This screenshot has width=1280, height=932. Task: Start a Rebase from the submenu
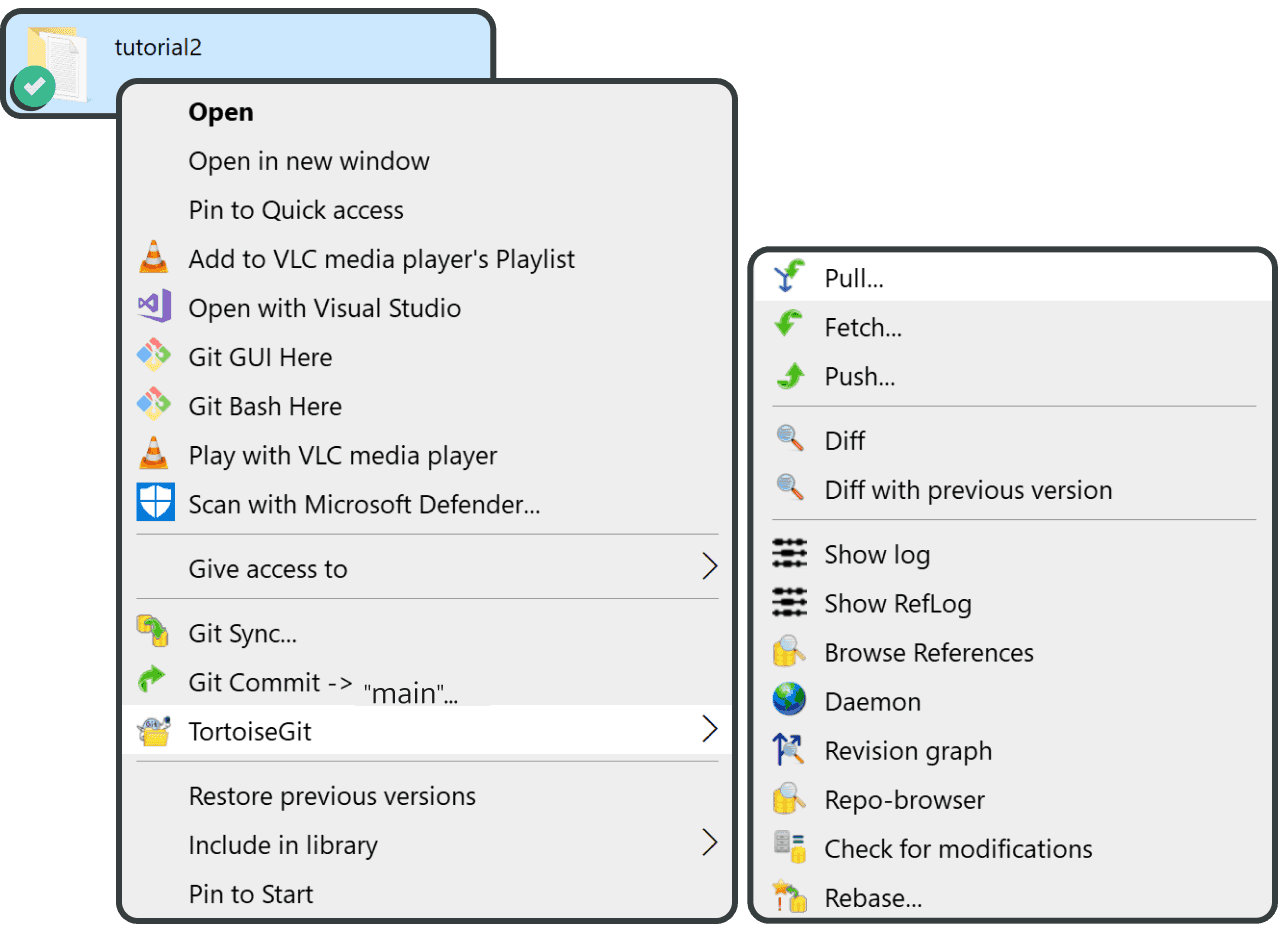pyautogui.click(x=873, y=897)
